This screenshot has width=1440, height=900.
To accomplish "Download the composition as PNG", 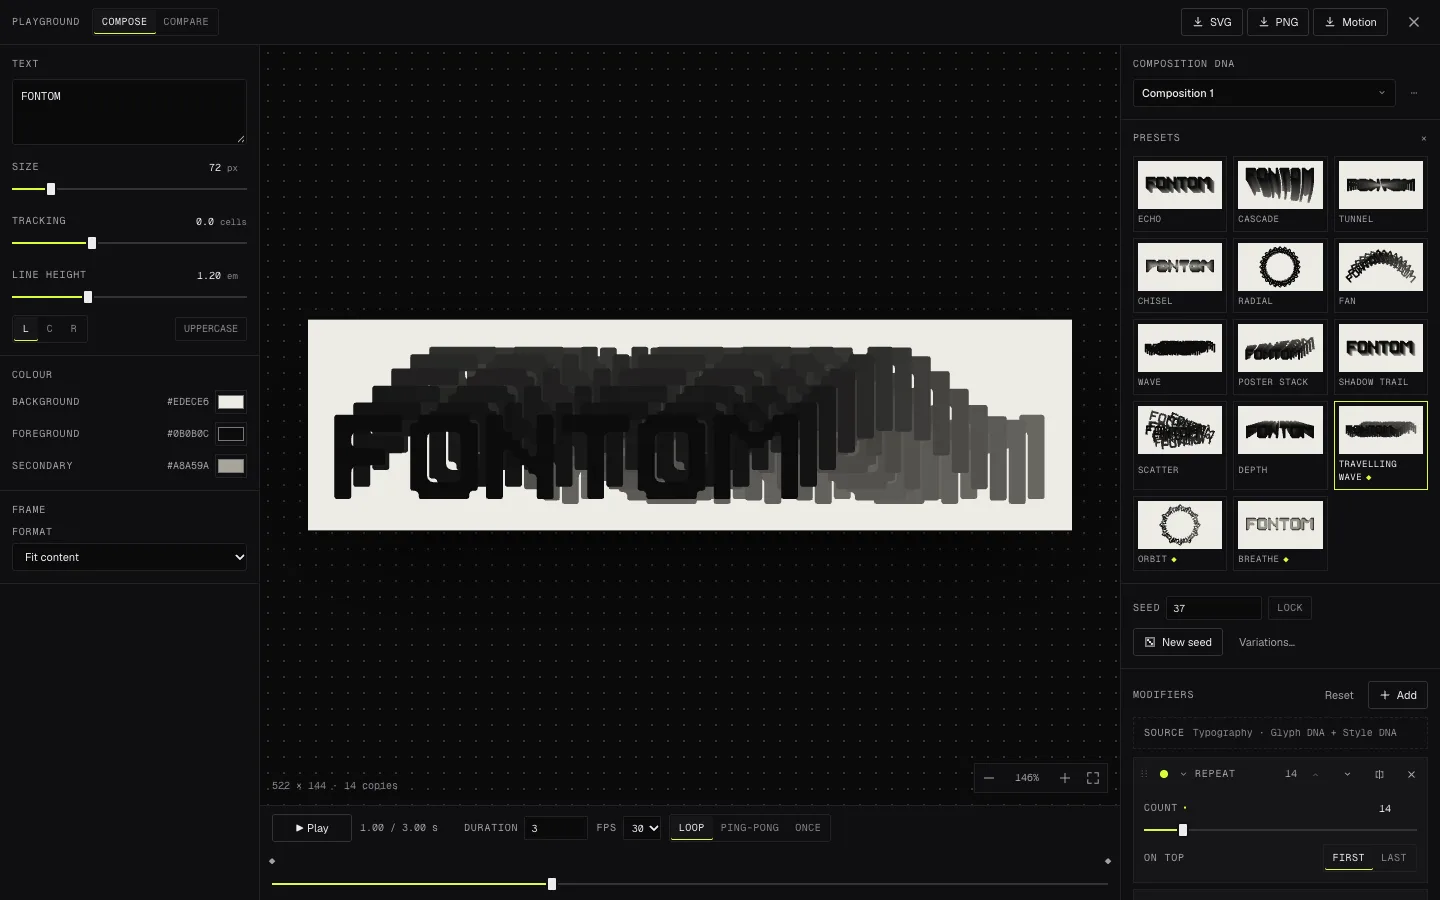I will (x=1278, y=22).
